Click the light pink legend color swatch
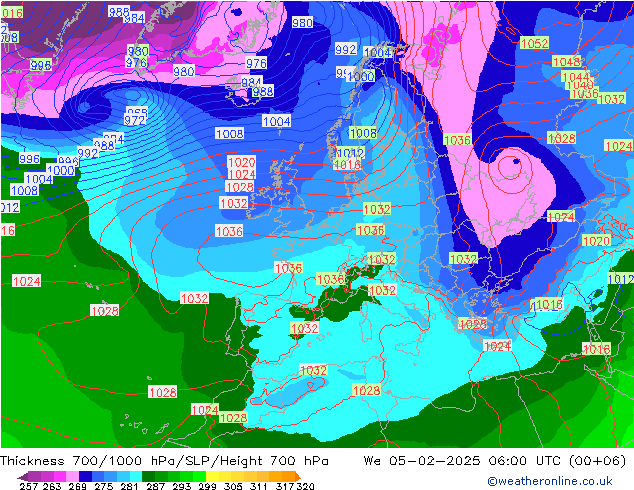 (72, 476)
